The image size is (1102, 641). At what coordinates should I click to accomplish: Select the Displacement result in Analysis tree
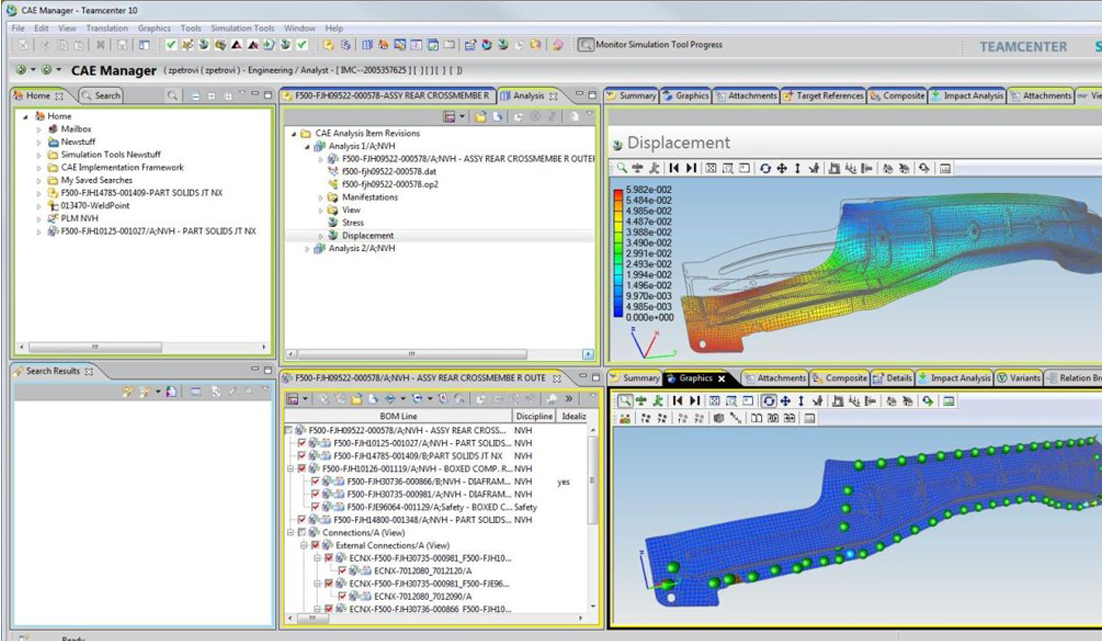pos(368,235)
